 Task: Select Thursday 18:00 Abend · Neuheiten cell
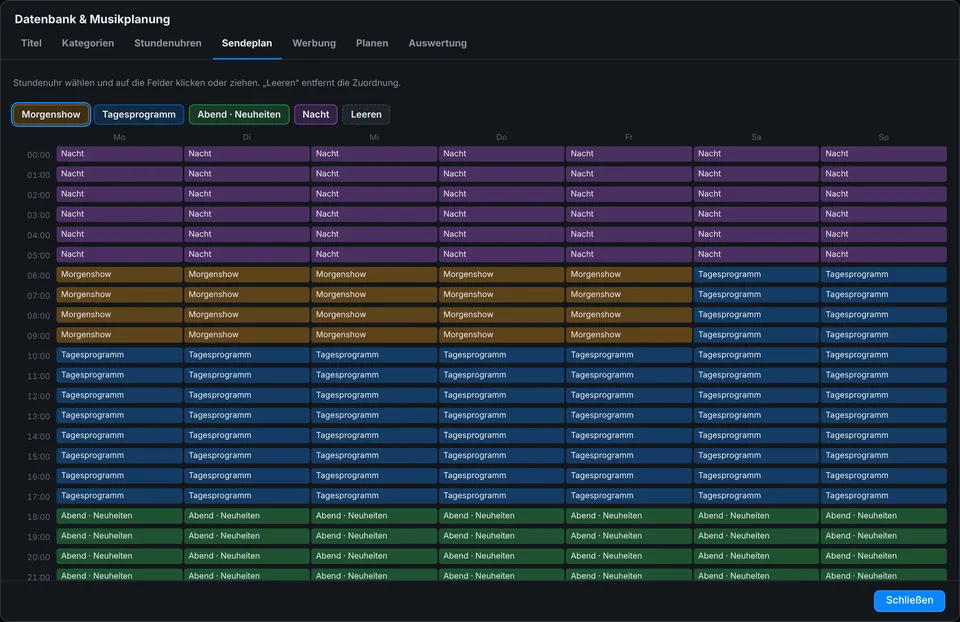point(501,516)
